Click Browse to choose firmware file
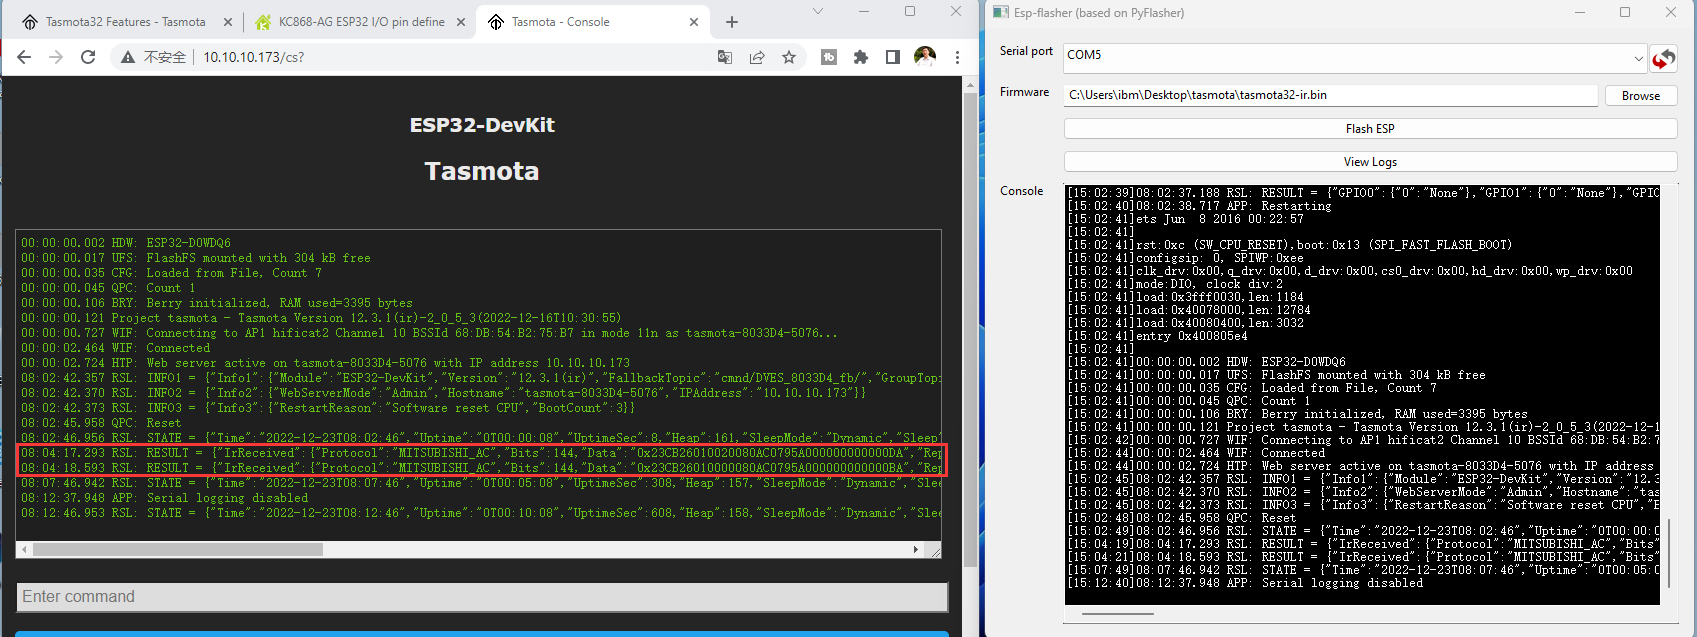Image resolution: width=1697 pixels, height=637 pixels. [x=1640, y=96]
